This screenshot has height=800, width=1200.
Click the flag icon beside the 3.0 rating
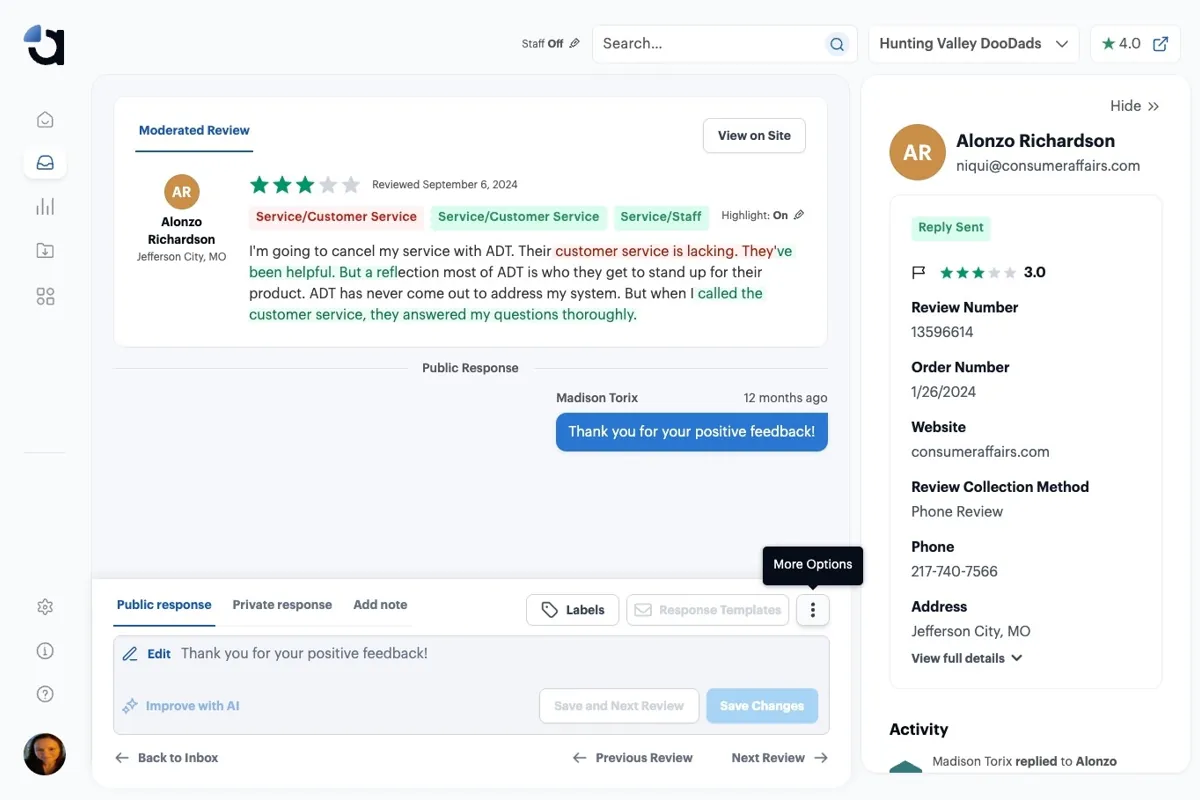tap(919, 272)
